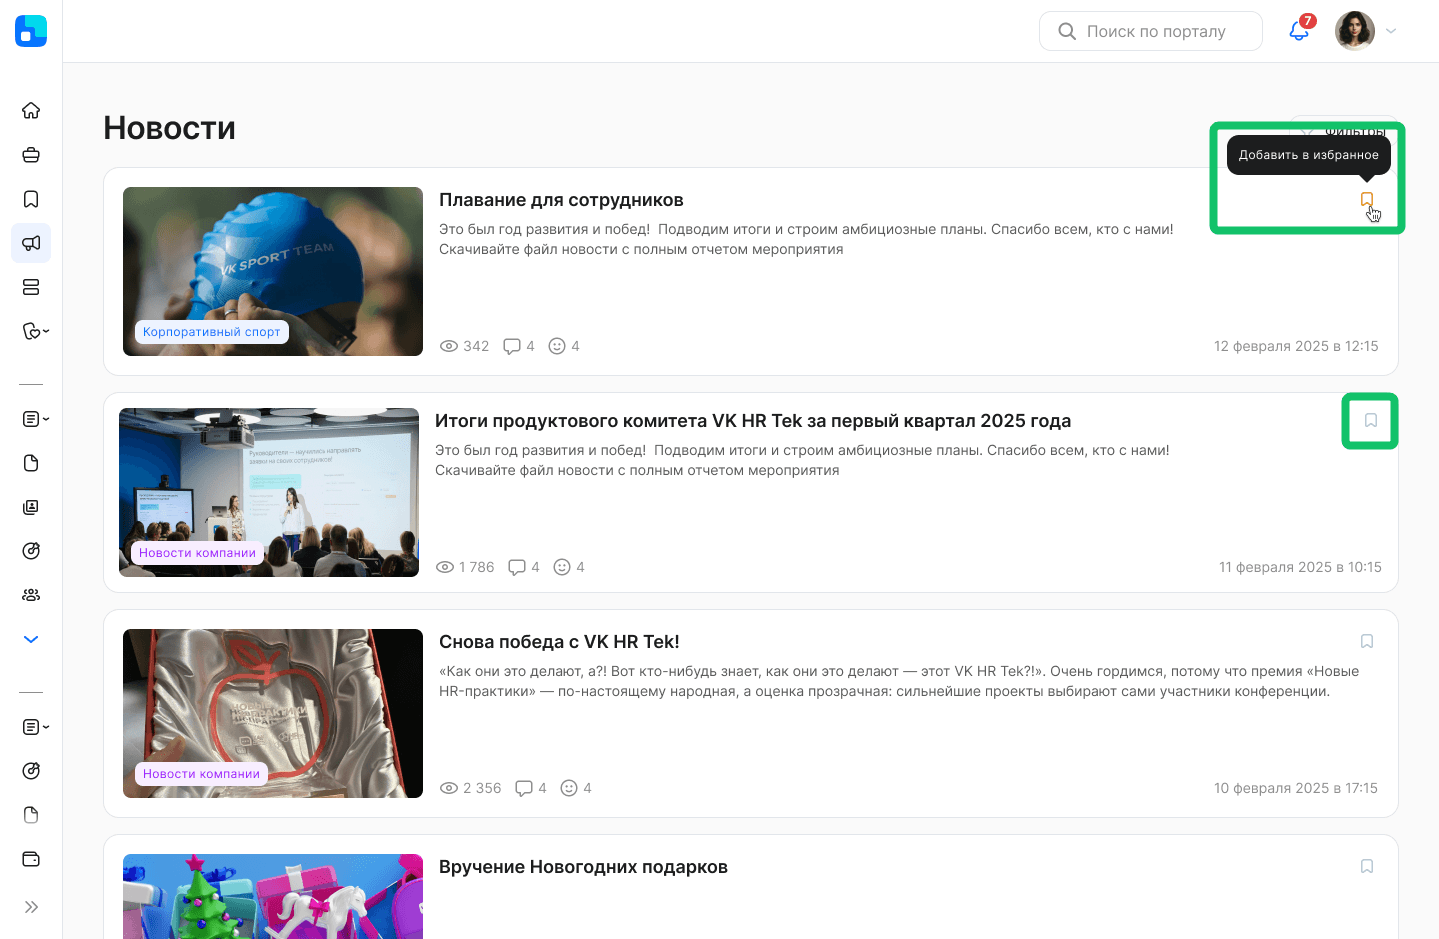Click the date "10 февраля 2025 в 17:15"

coord(1296,788)
